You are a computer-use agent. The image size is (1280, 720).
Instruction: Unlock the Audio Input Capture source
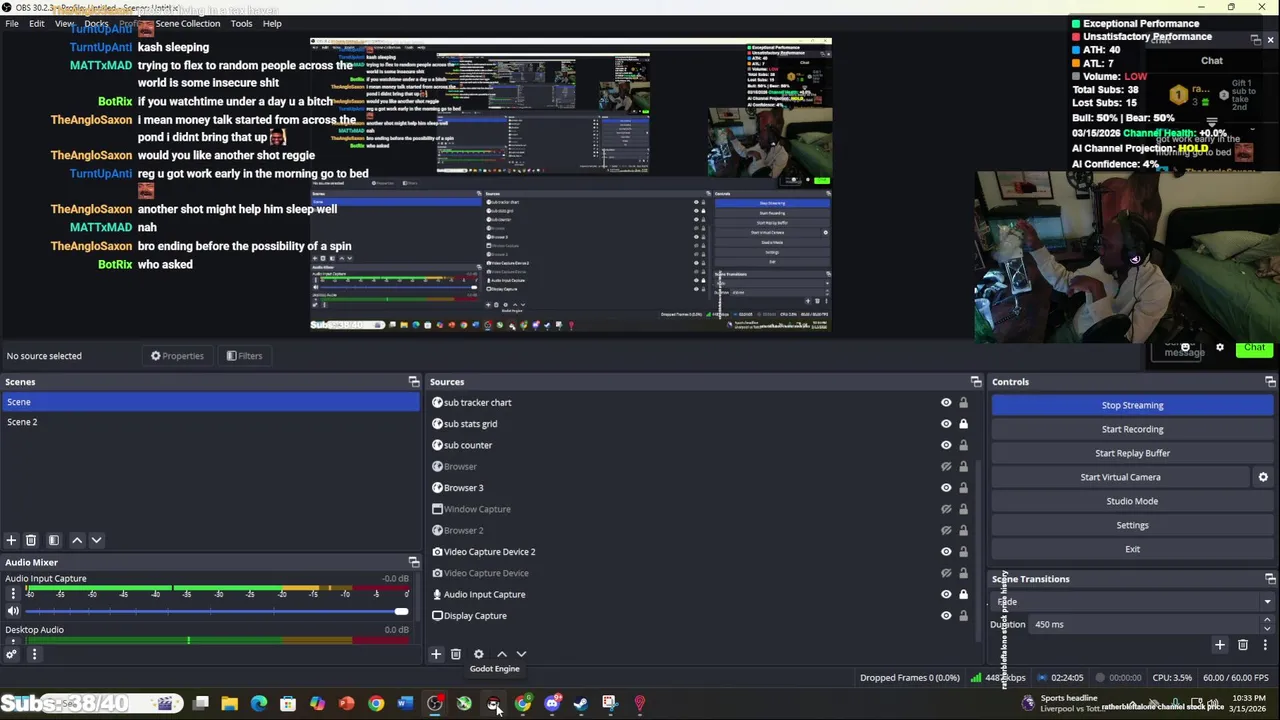pos(963,594)
